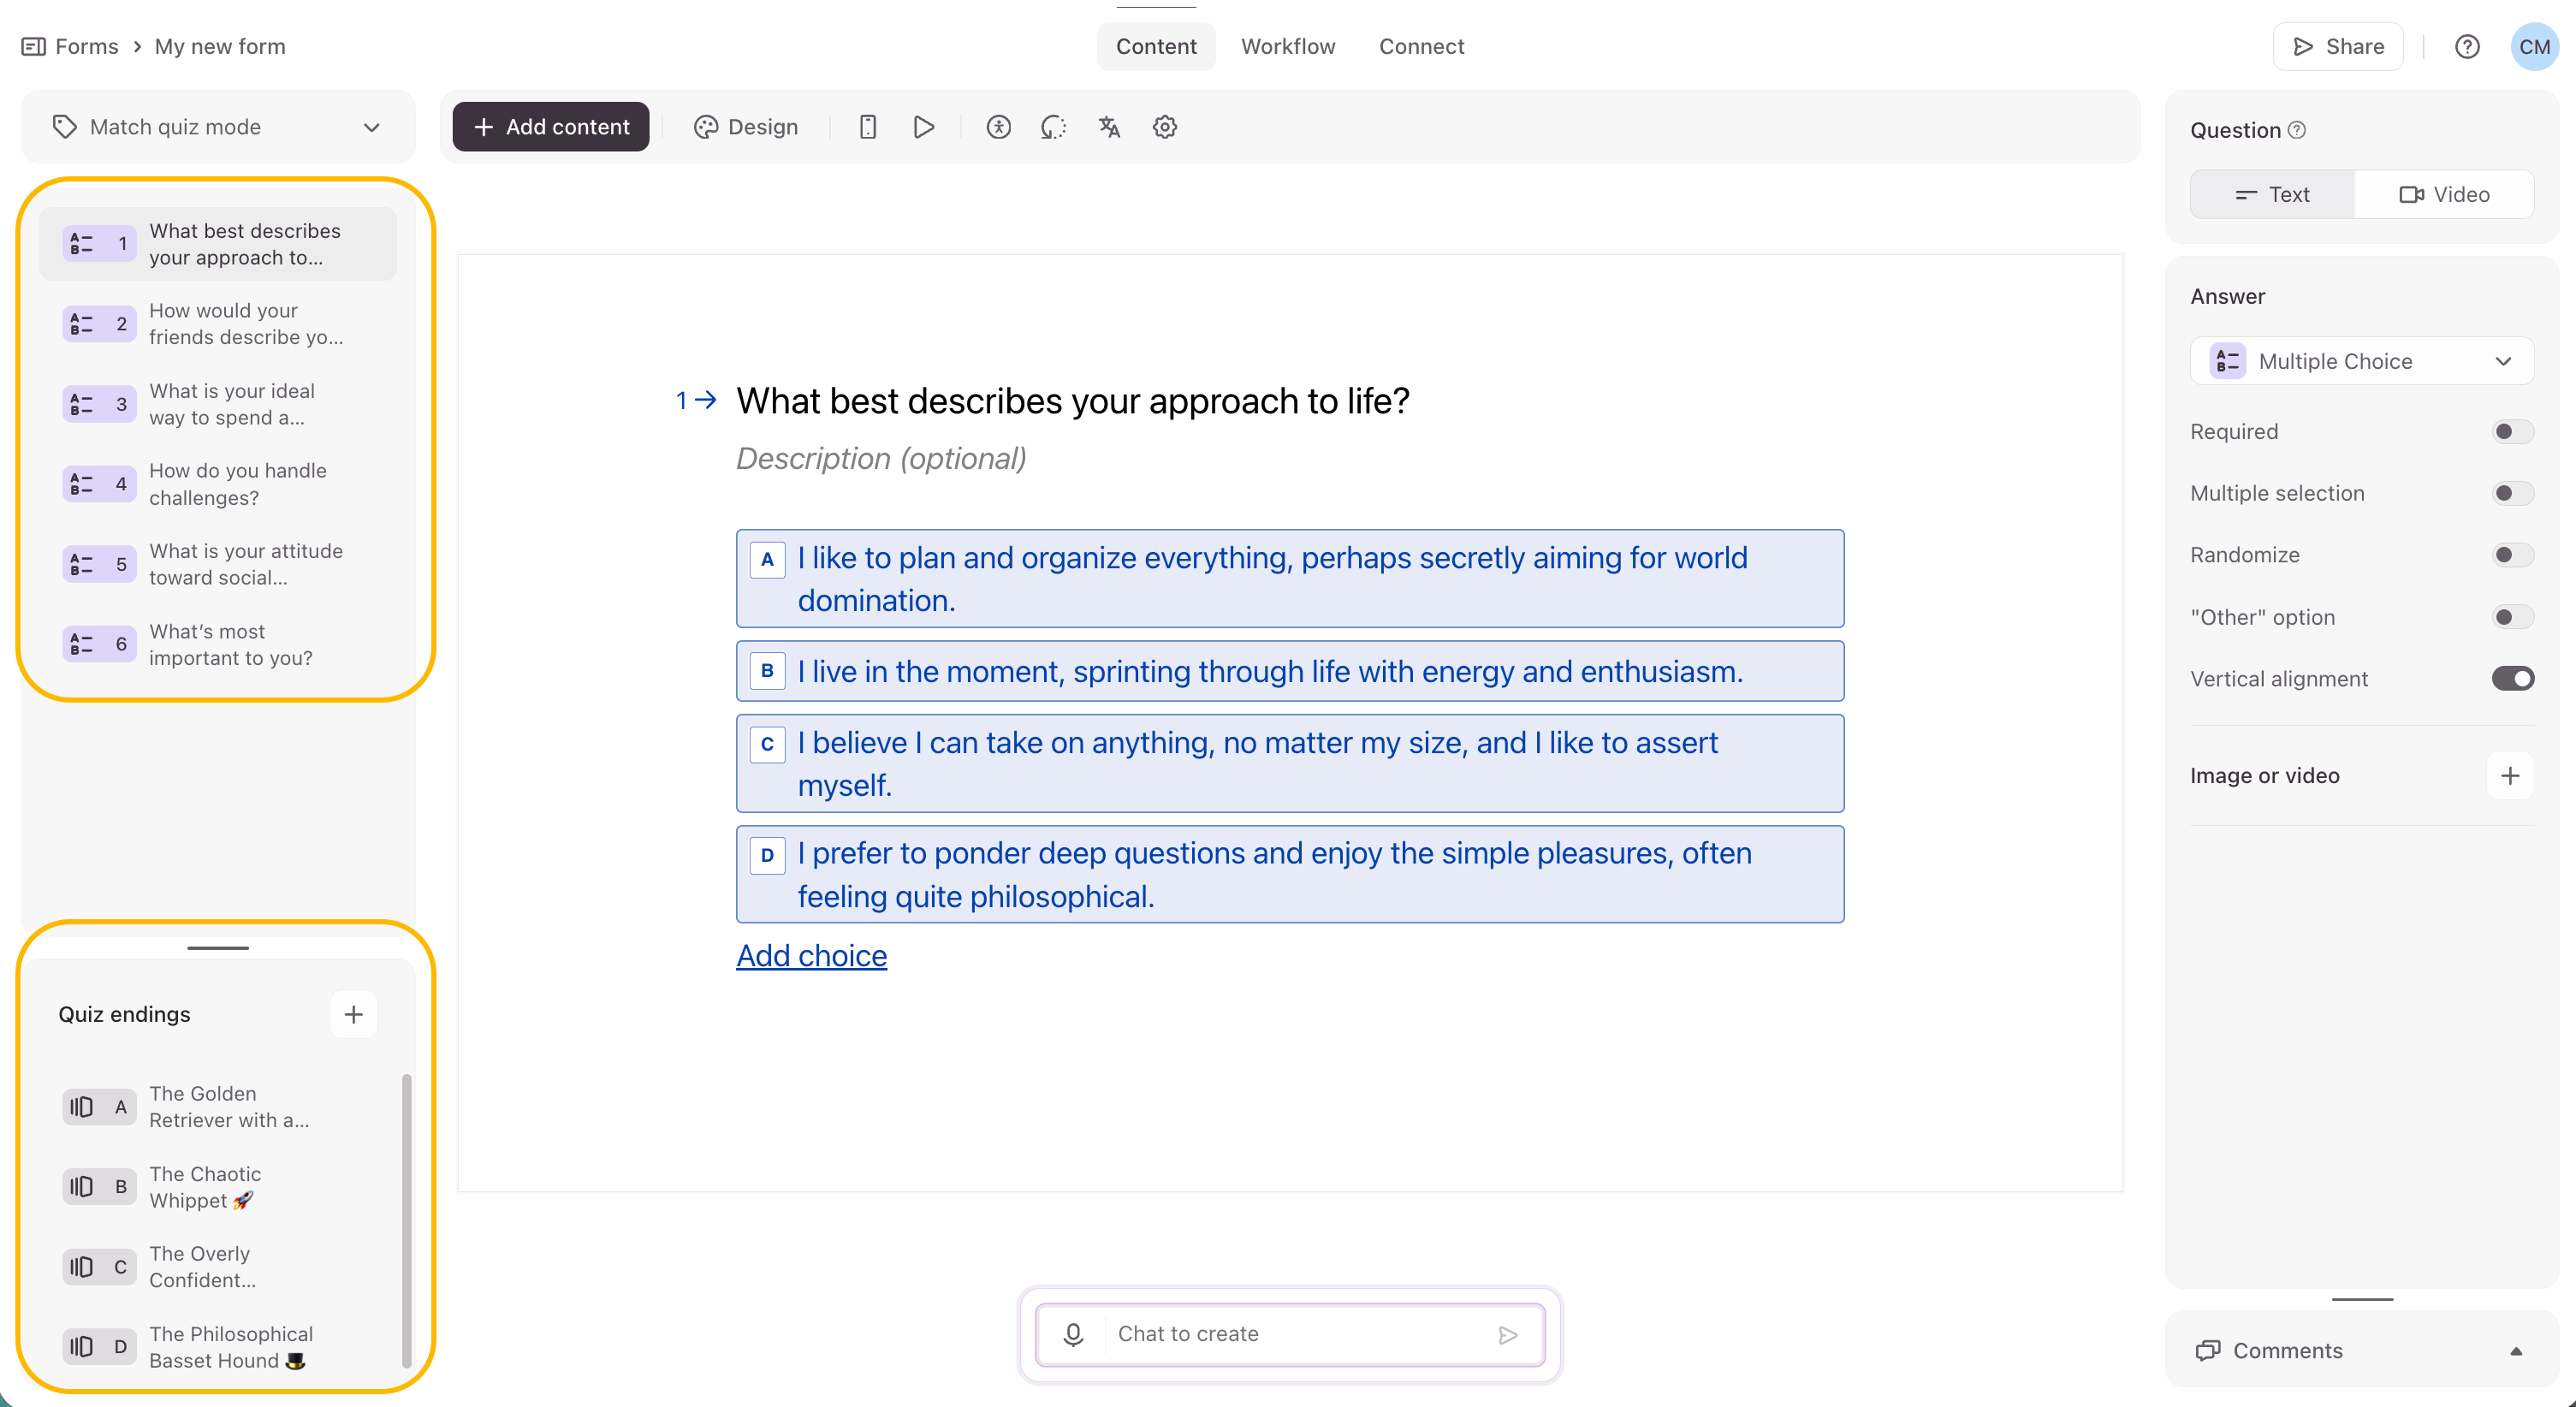Viewport: 2576px width, 1407px height.
Task: Click the mobile preview icon
Action: [x=867, y=127]
